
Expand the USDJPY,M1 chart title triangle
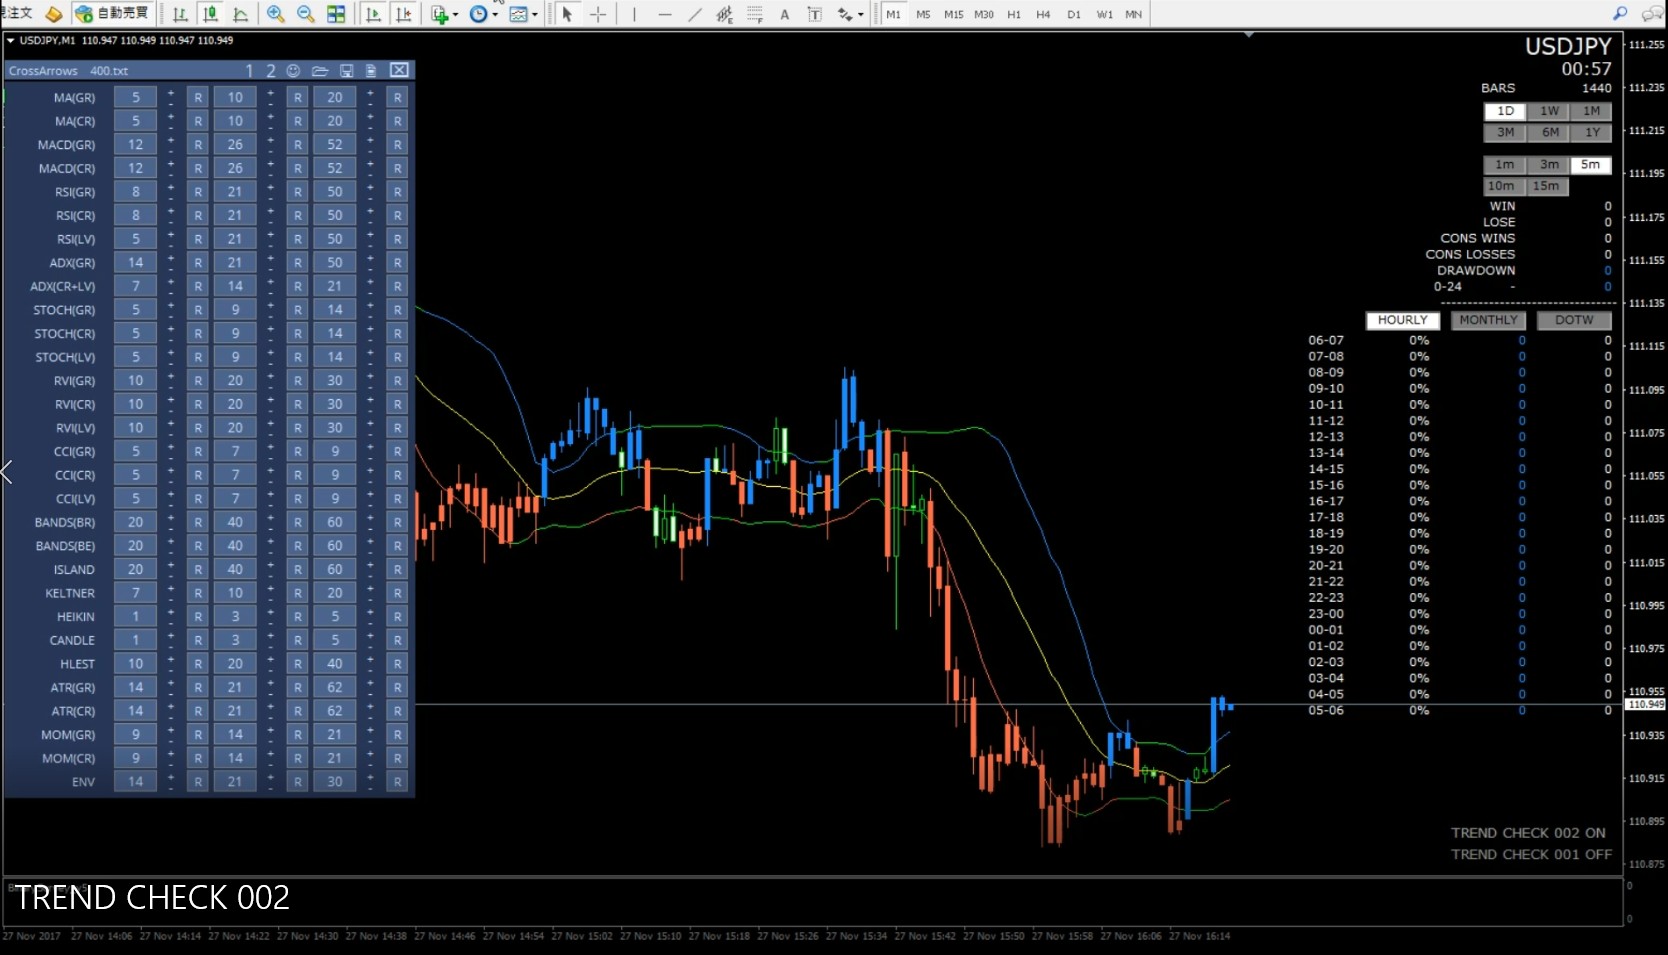click(x=10, y=41)
